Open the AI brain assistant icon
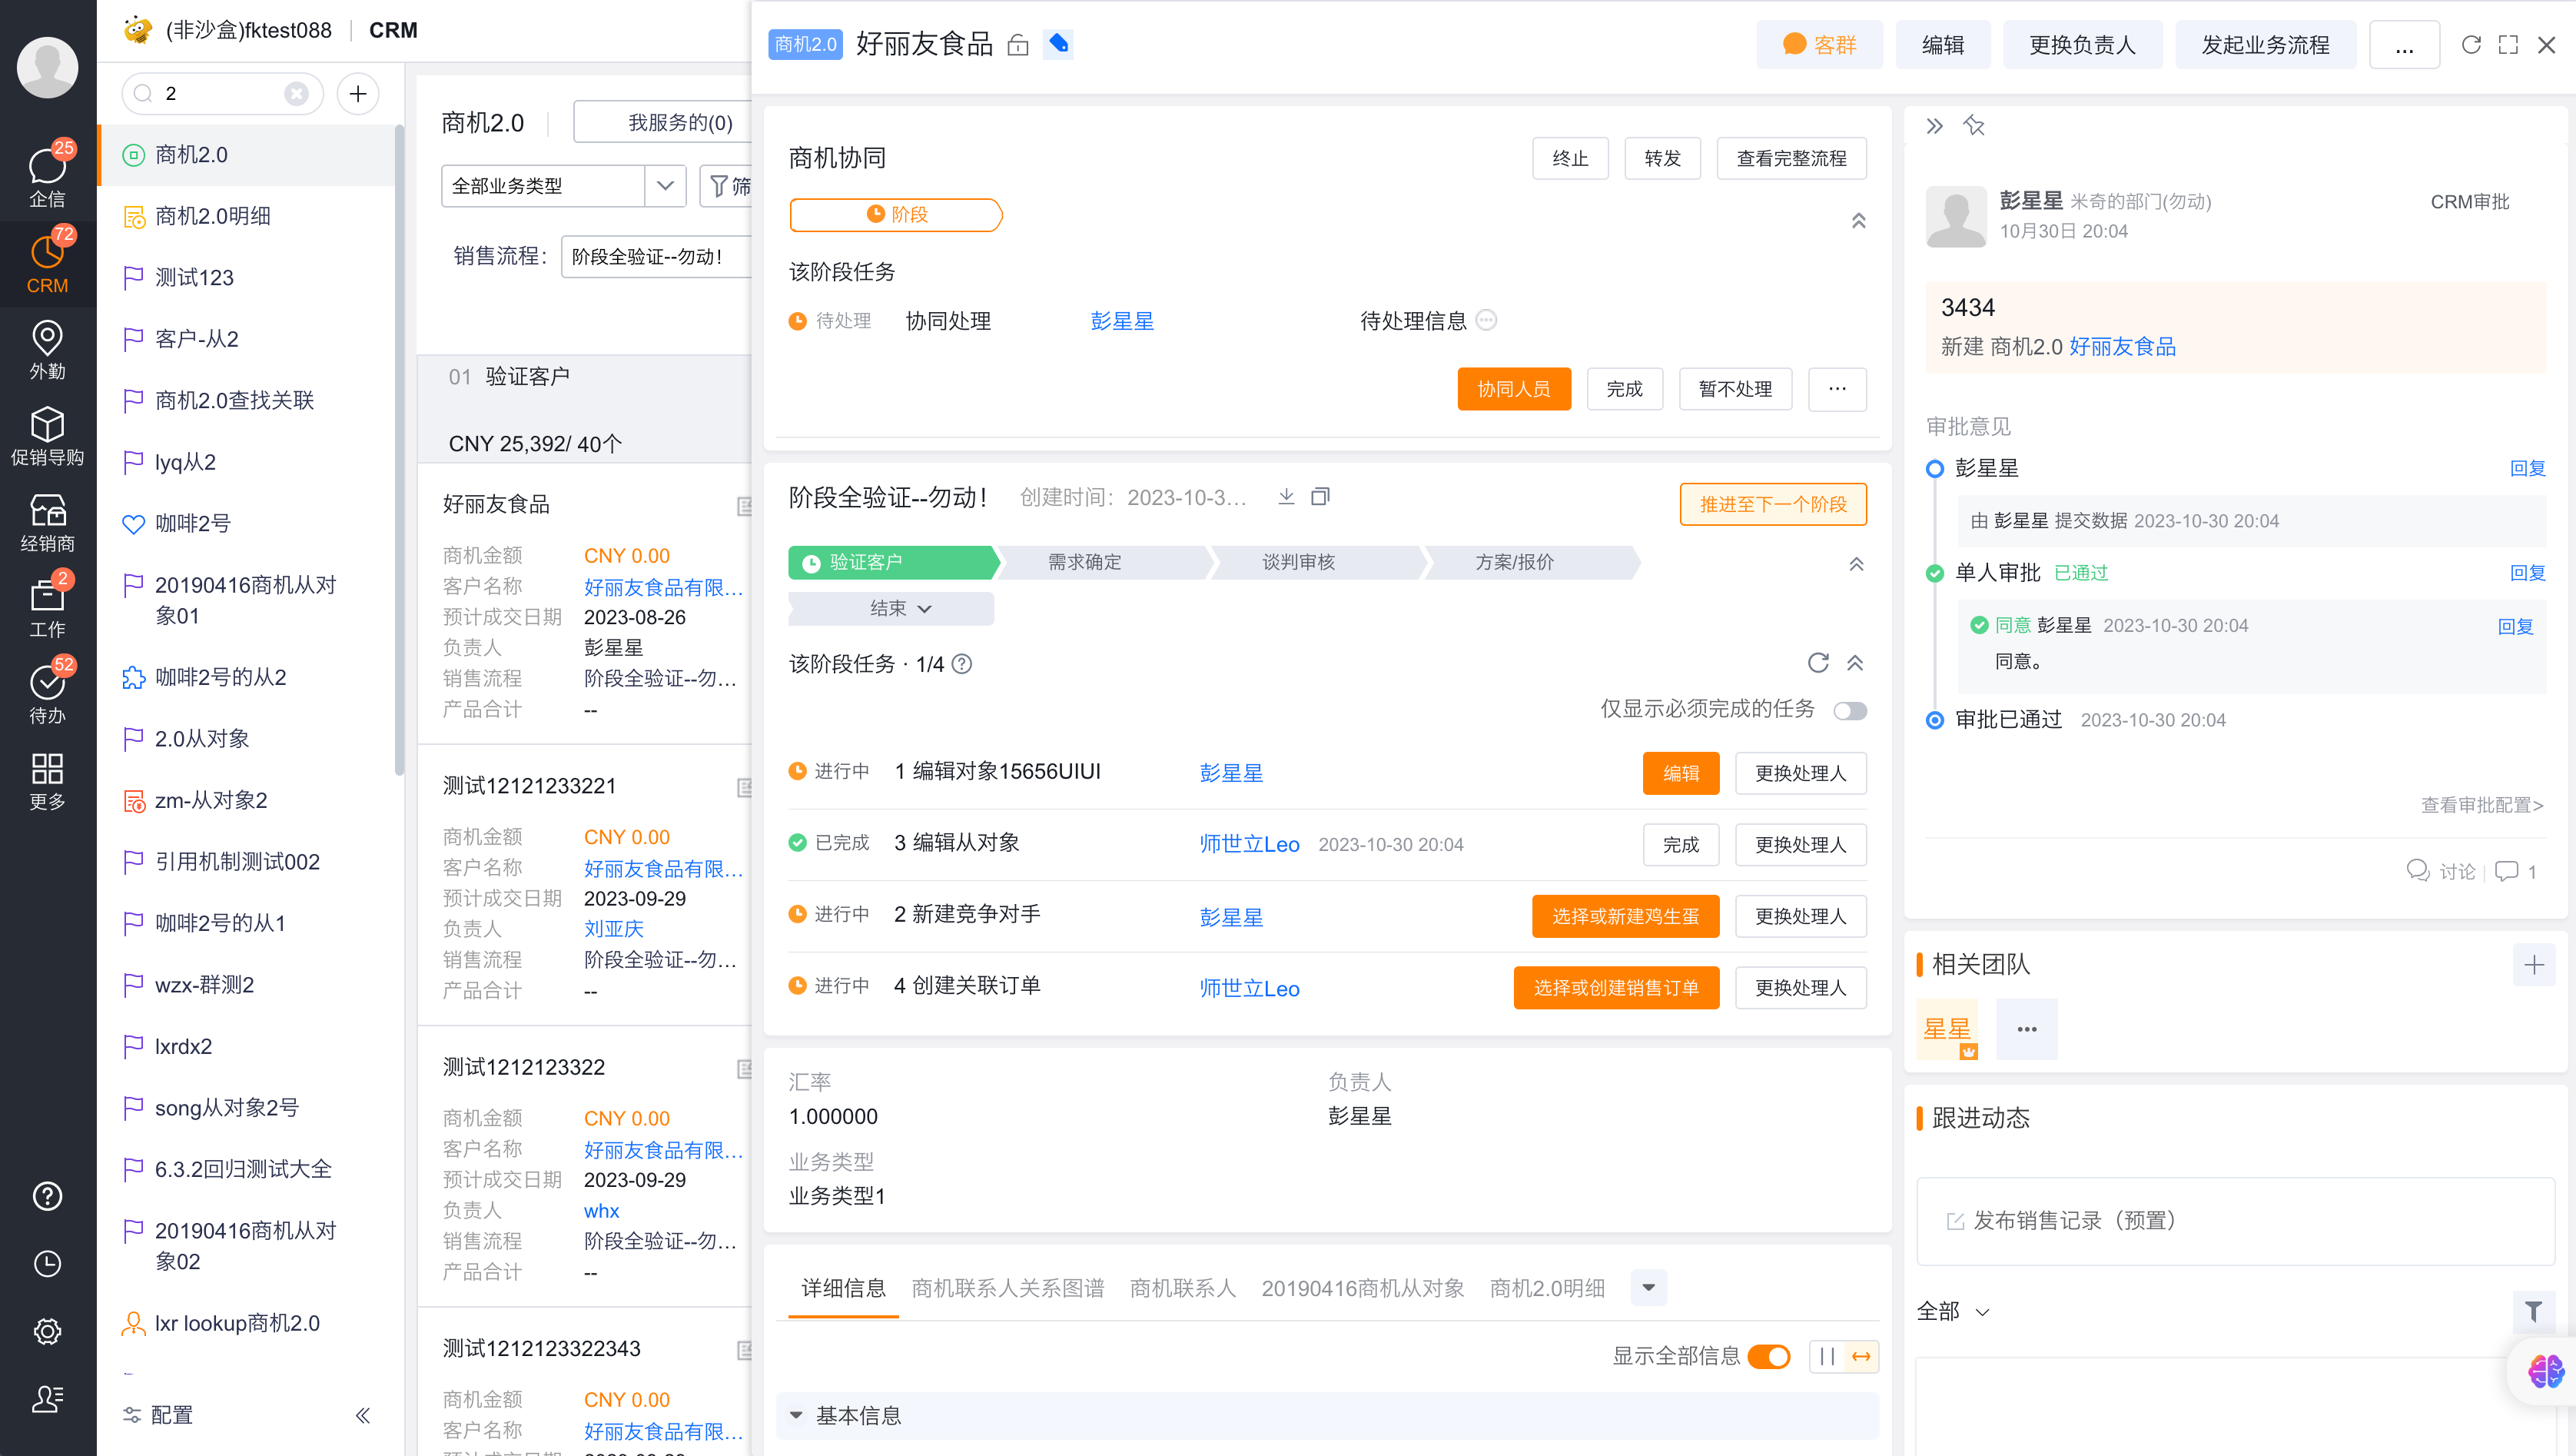Viewport: 2576px width, 1456px height. click(x=2545, y=1371)
